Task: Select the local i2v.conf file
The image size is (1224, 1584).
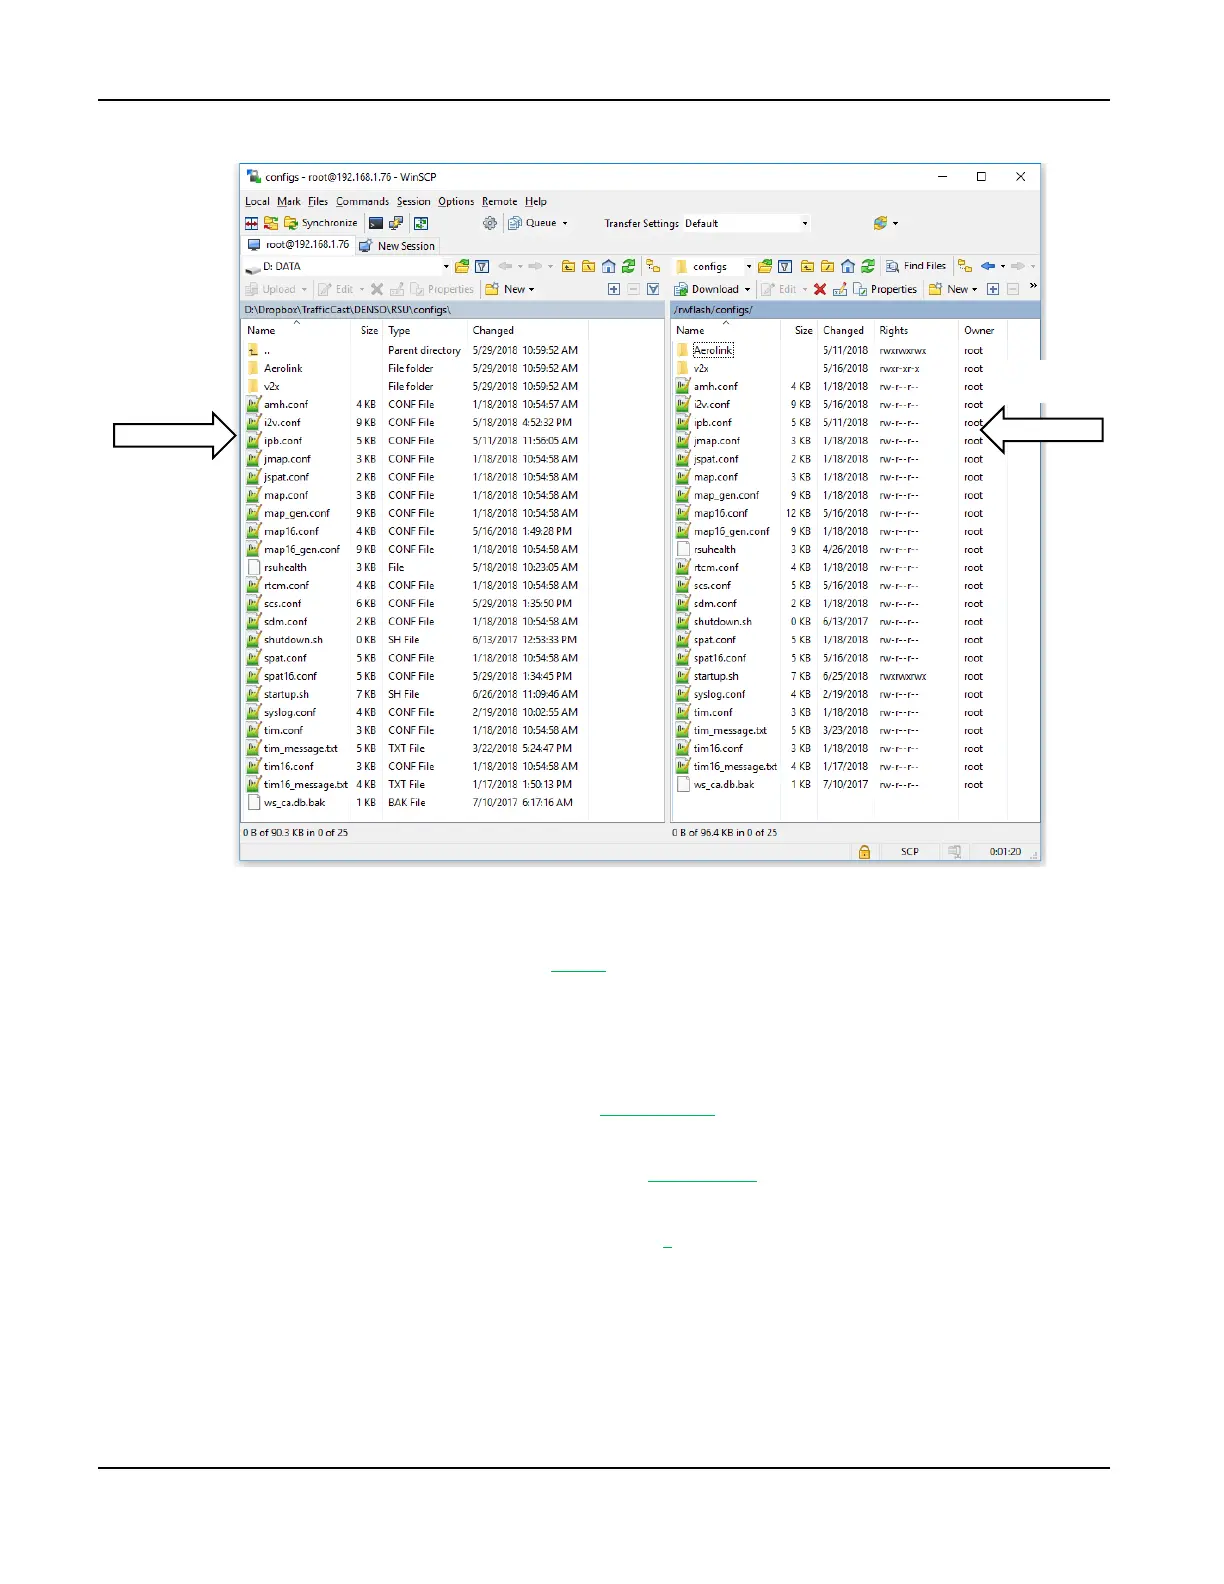Action: 282,422
